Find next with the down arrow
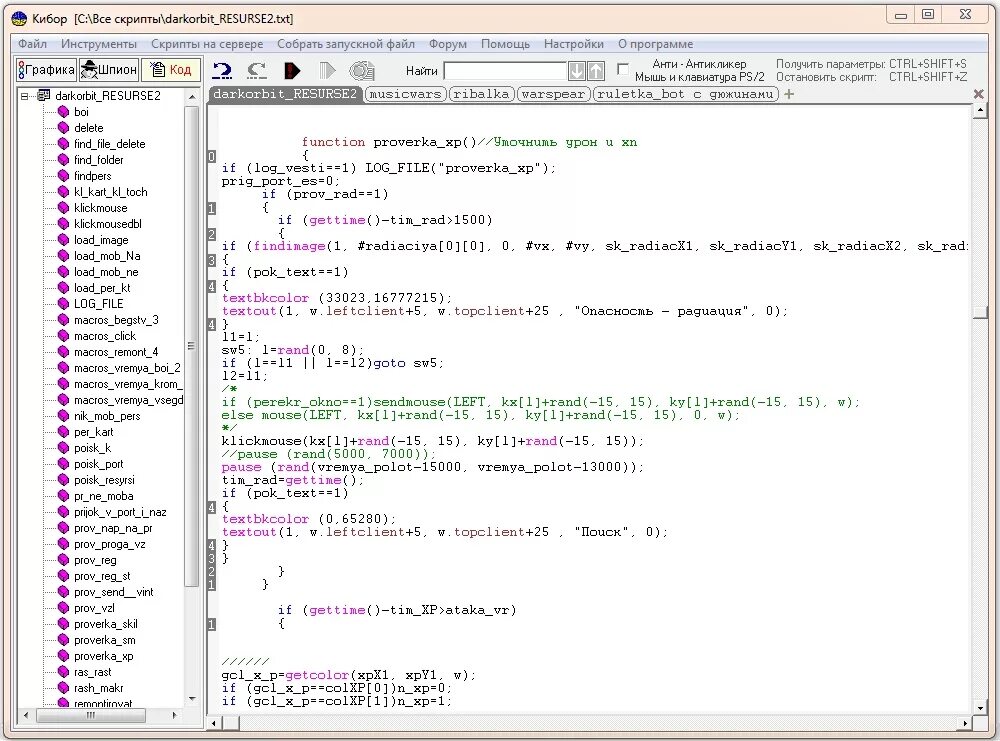The width and height of the screenshot is (1000, 741). pos(577,70)
